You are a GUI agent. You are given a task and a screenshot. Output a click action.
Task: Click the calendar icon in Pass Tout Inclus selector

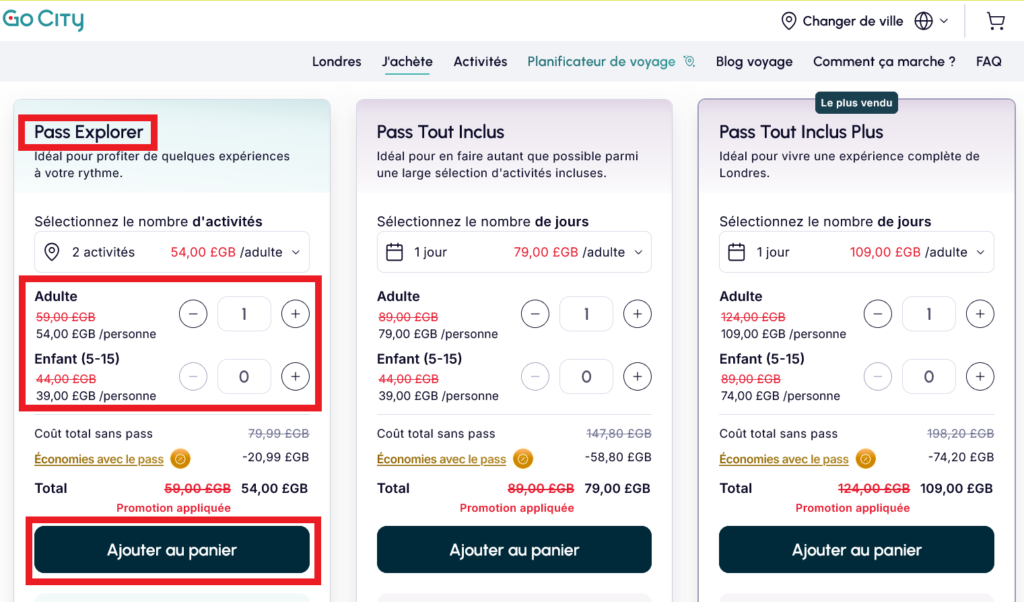click(x=393, y=252)
